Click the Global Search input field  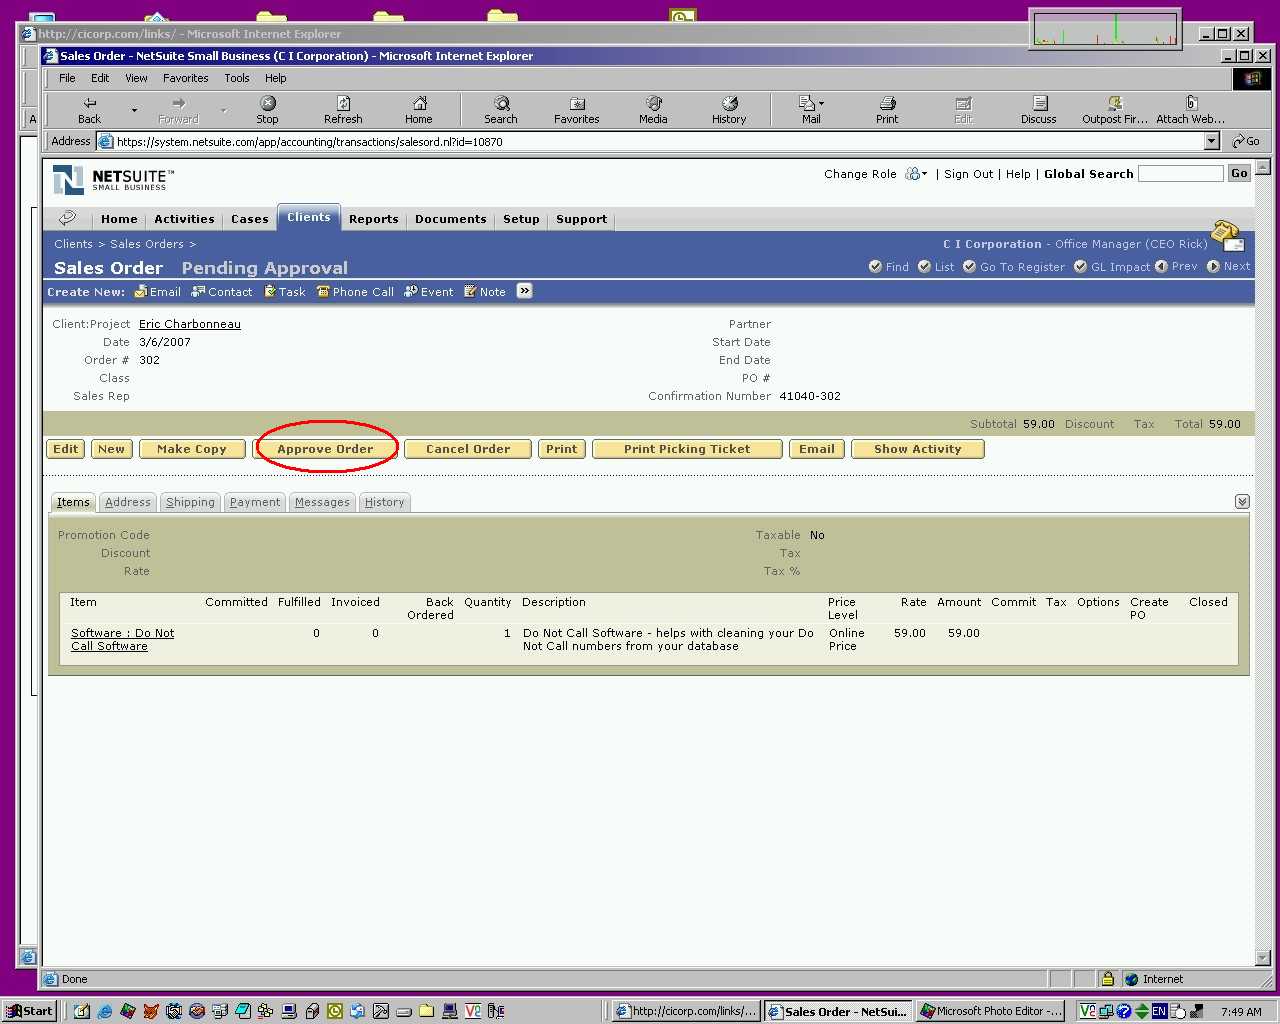click(x=1180, y=174)
